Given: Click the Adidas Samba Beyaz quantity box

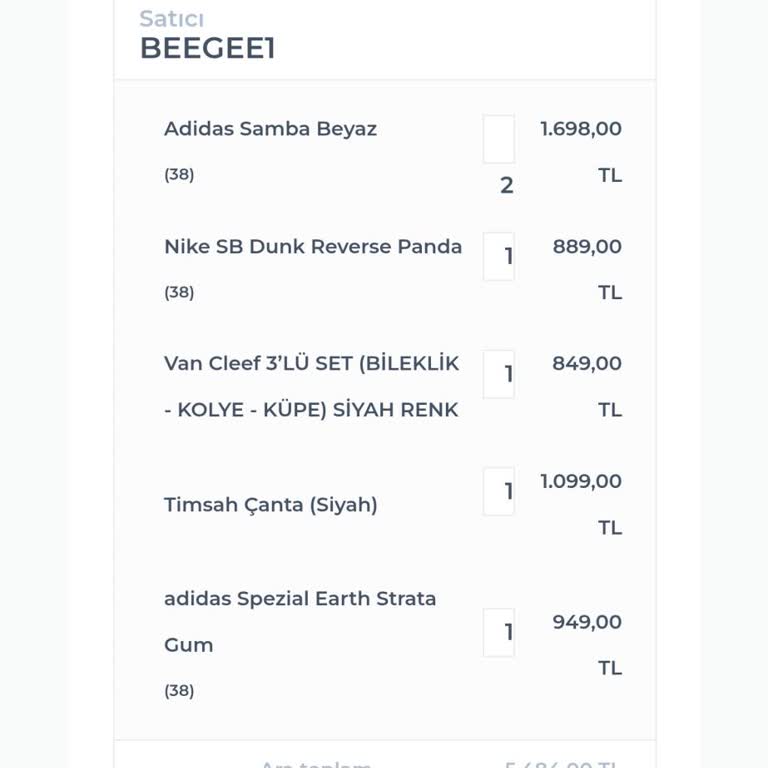Looking at the screenshot, I should coord(499,140).
